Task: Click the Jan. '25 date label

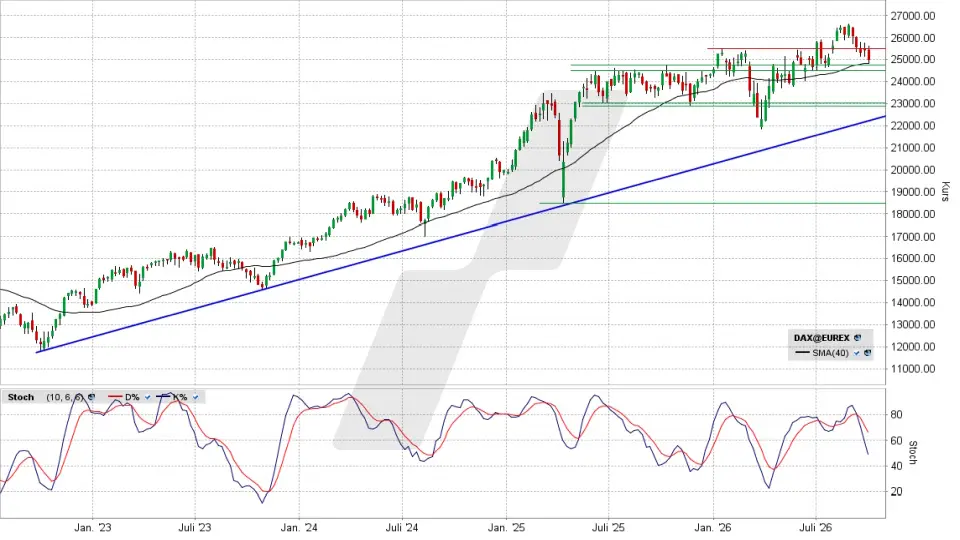Action: click(x=507, y=528)
